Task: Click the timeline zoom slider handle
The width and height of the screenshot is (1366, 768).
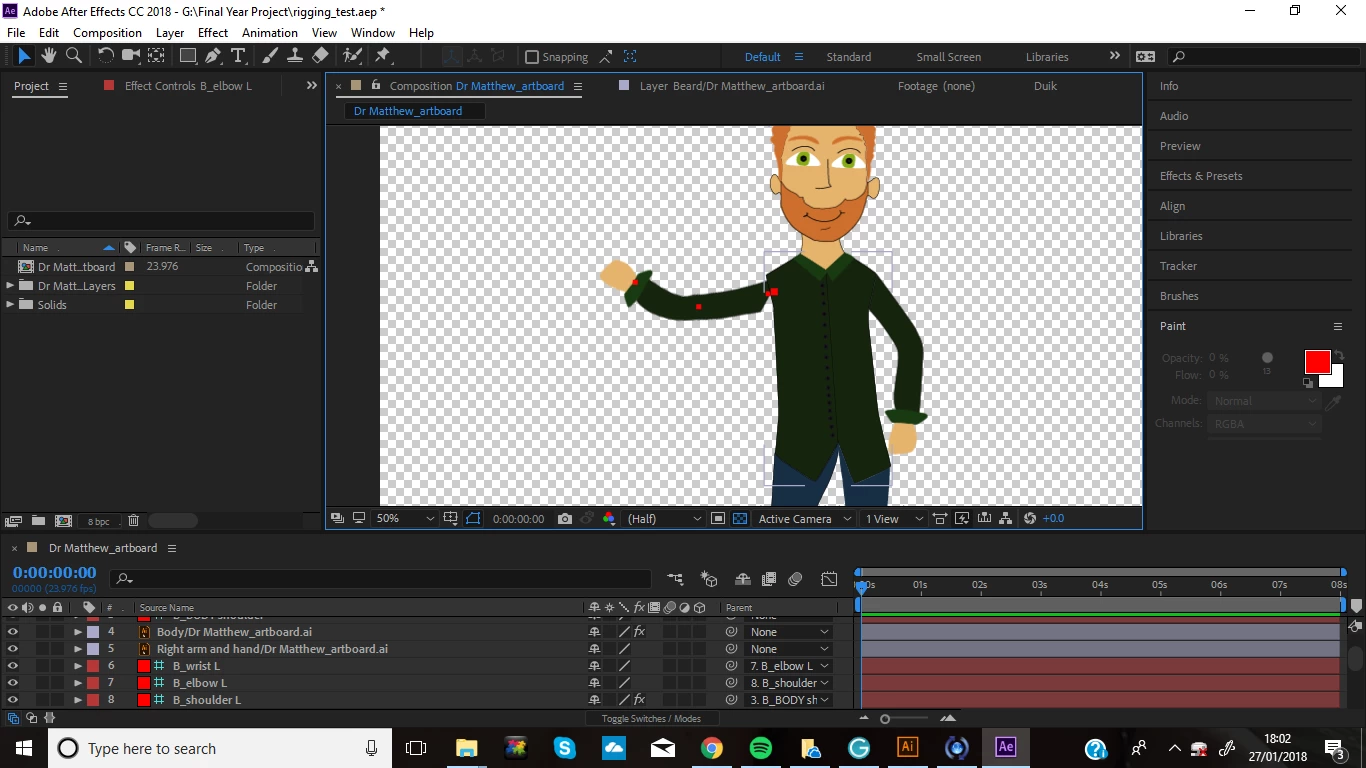Action: pos(885,719)
